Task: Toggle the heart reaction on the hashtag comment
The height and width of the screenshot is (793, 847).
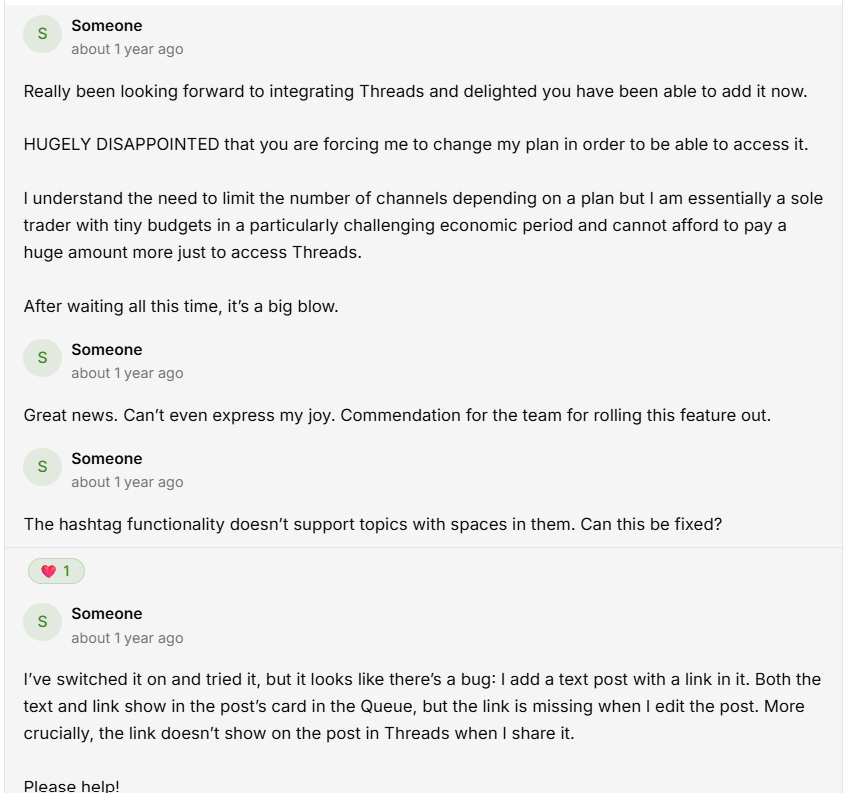Action: [56, 571]
